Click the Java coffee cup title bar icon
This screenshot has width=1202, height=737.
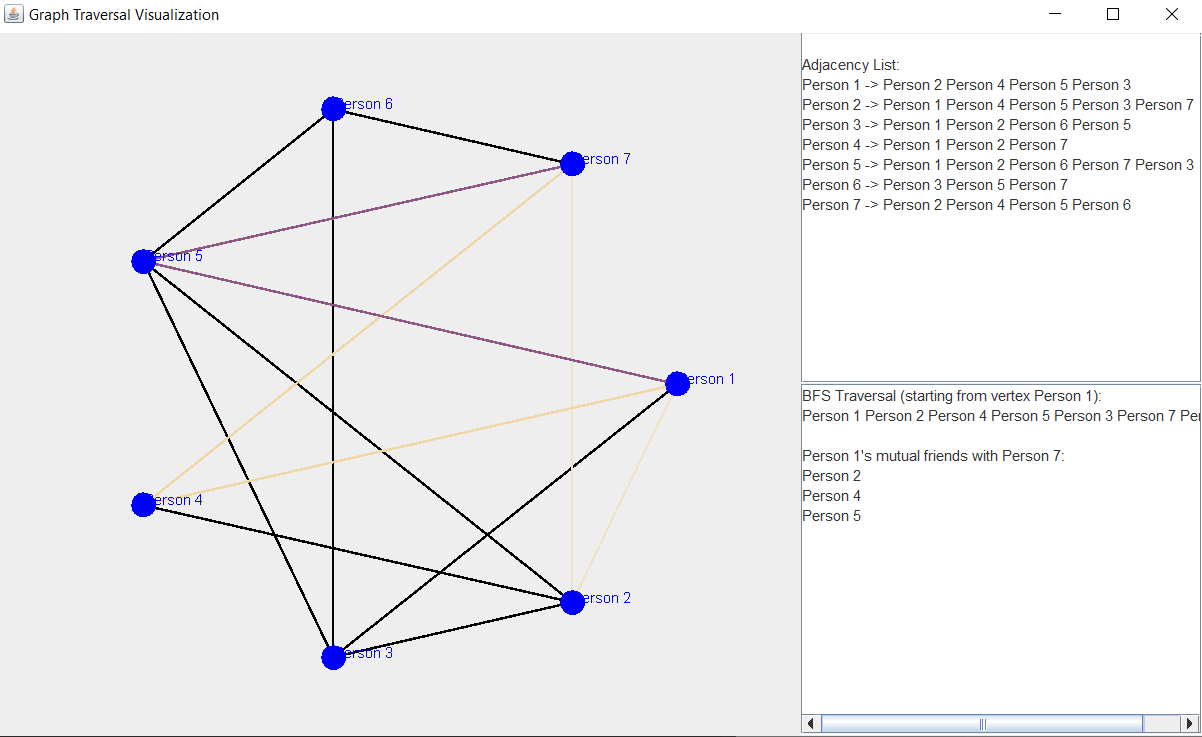tap(13, 14)
